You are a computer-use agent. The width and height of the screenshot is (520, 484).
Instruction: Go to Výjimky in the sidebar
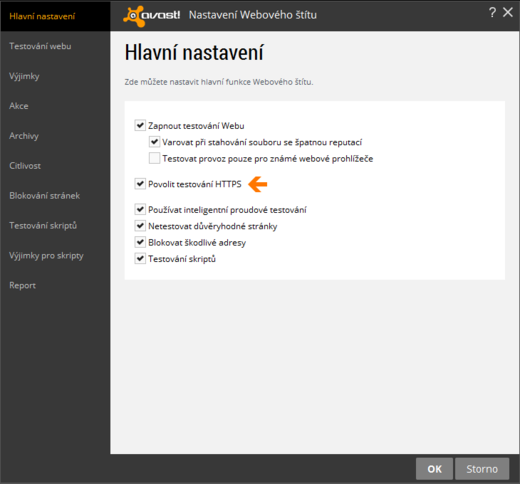pos(24,76)
